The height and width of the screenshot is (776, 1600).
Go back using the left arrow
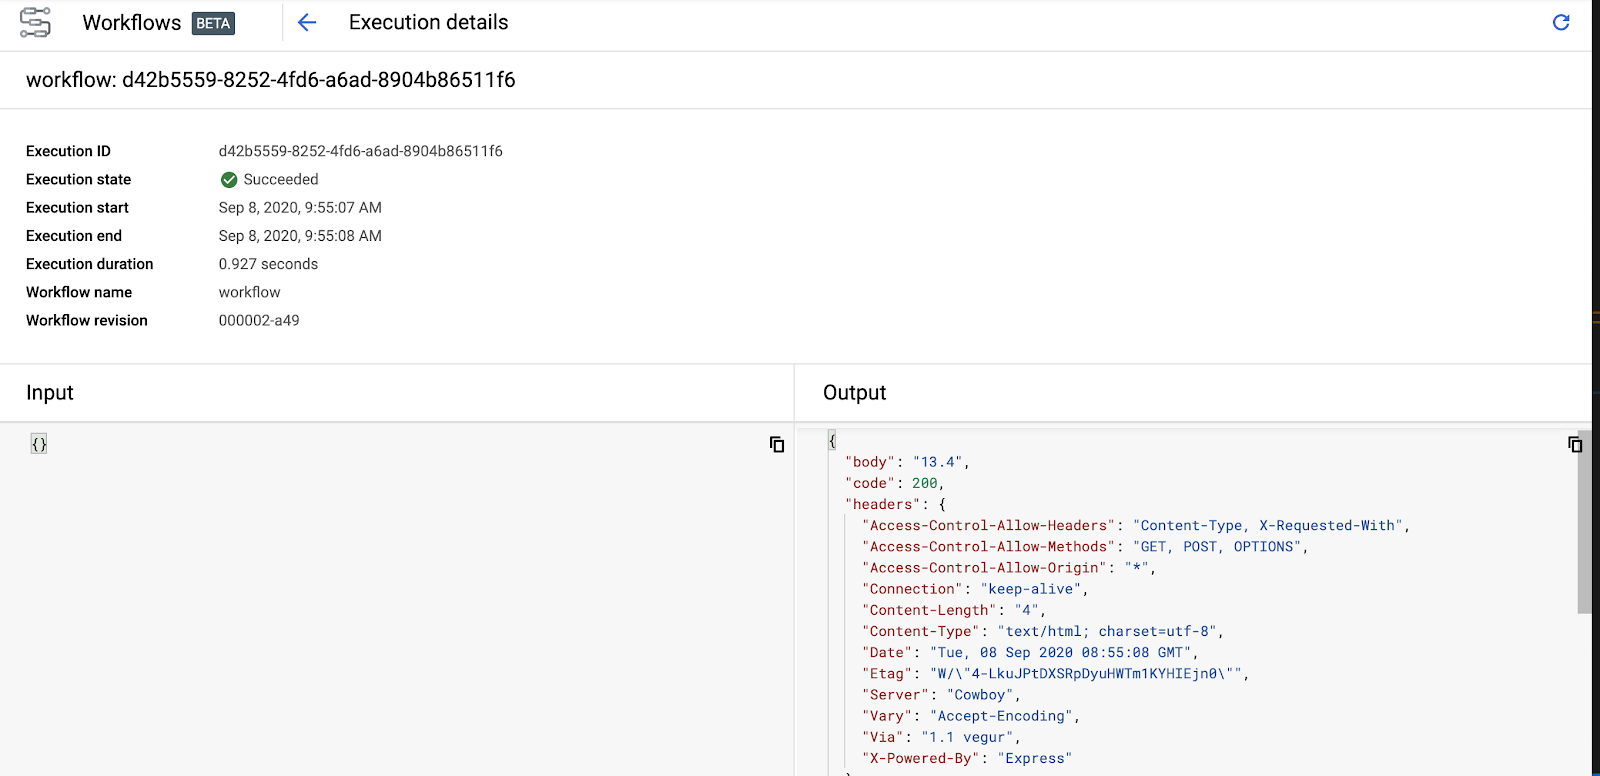pyautogui.click(x=307, y=22)
